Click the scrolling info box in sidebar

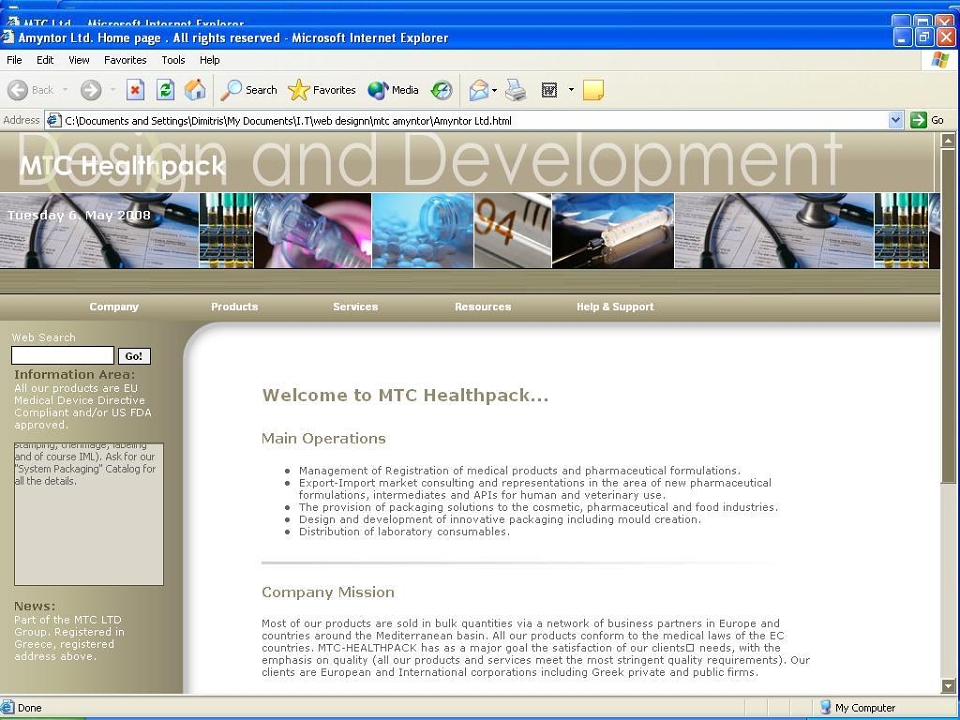click(x=89, y=514)
